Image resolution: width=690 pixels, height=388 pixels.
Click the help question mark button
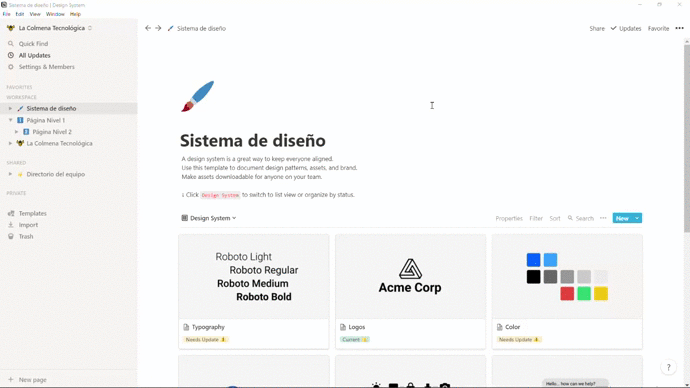point(668,367)
